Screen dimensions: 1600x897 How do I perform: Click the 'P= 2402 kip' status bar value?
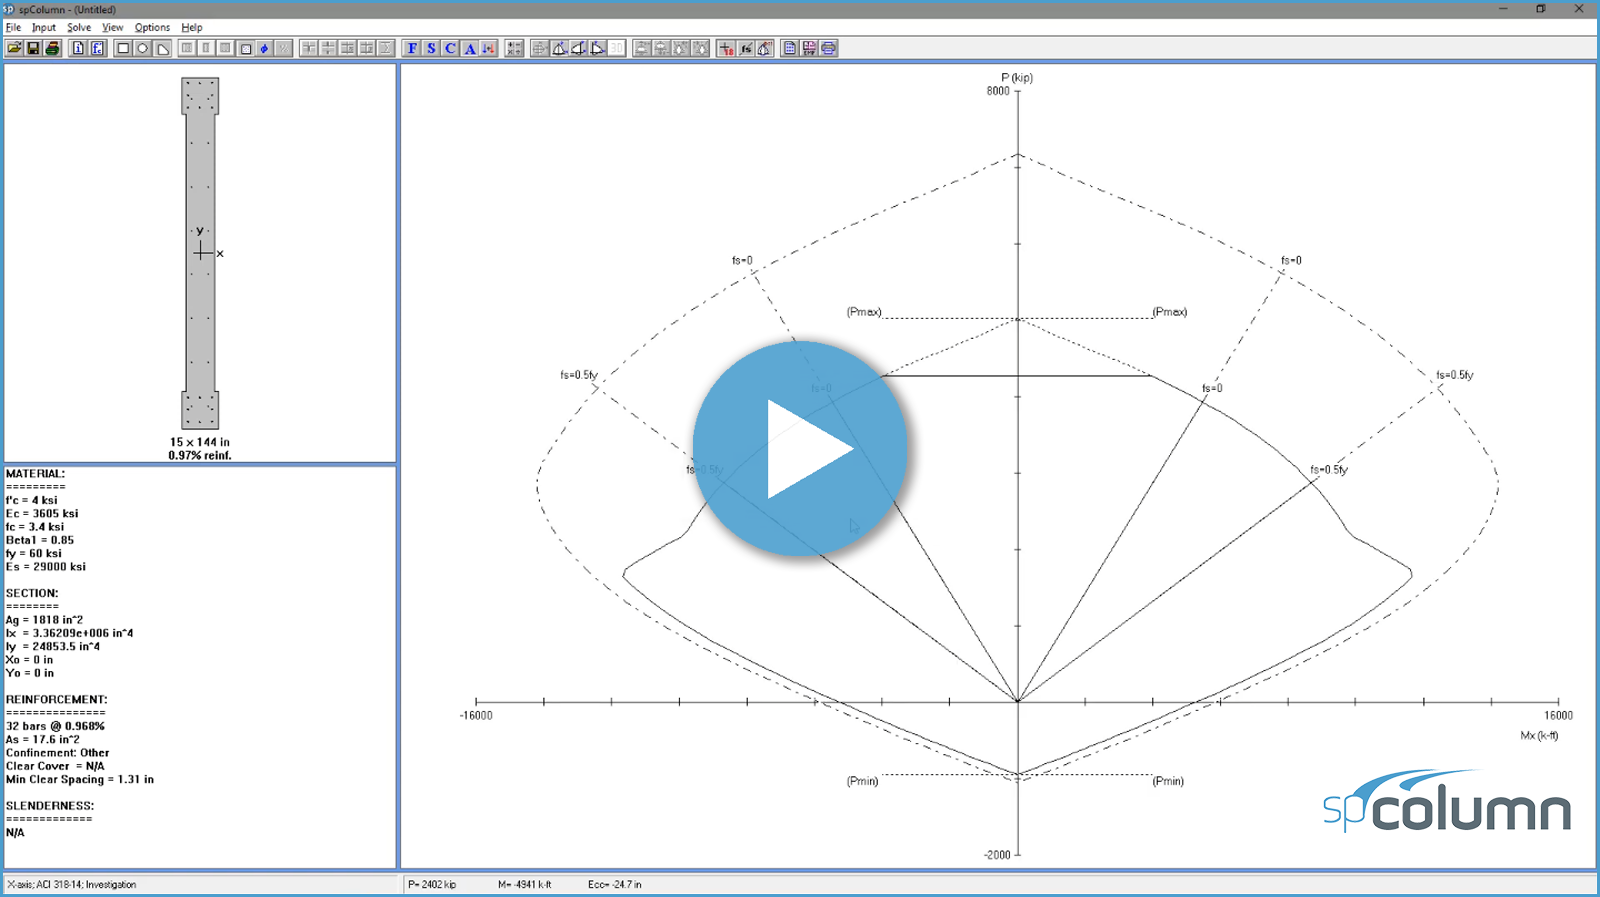[x=432, y=885]
